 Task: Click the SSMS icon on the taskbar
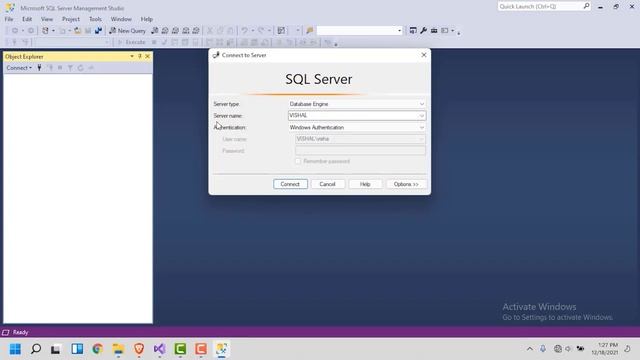(x=222, y=349)
